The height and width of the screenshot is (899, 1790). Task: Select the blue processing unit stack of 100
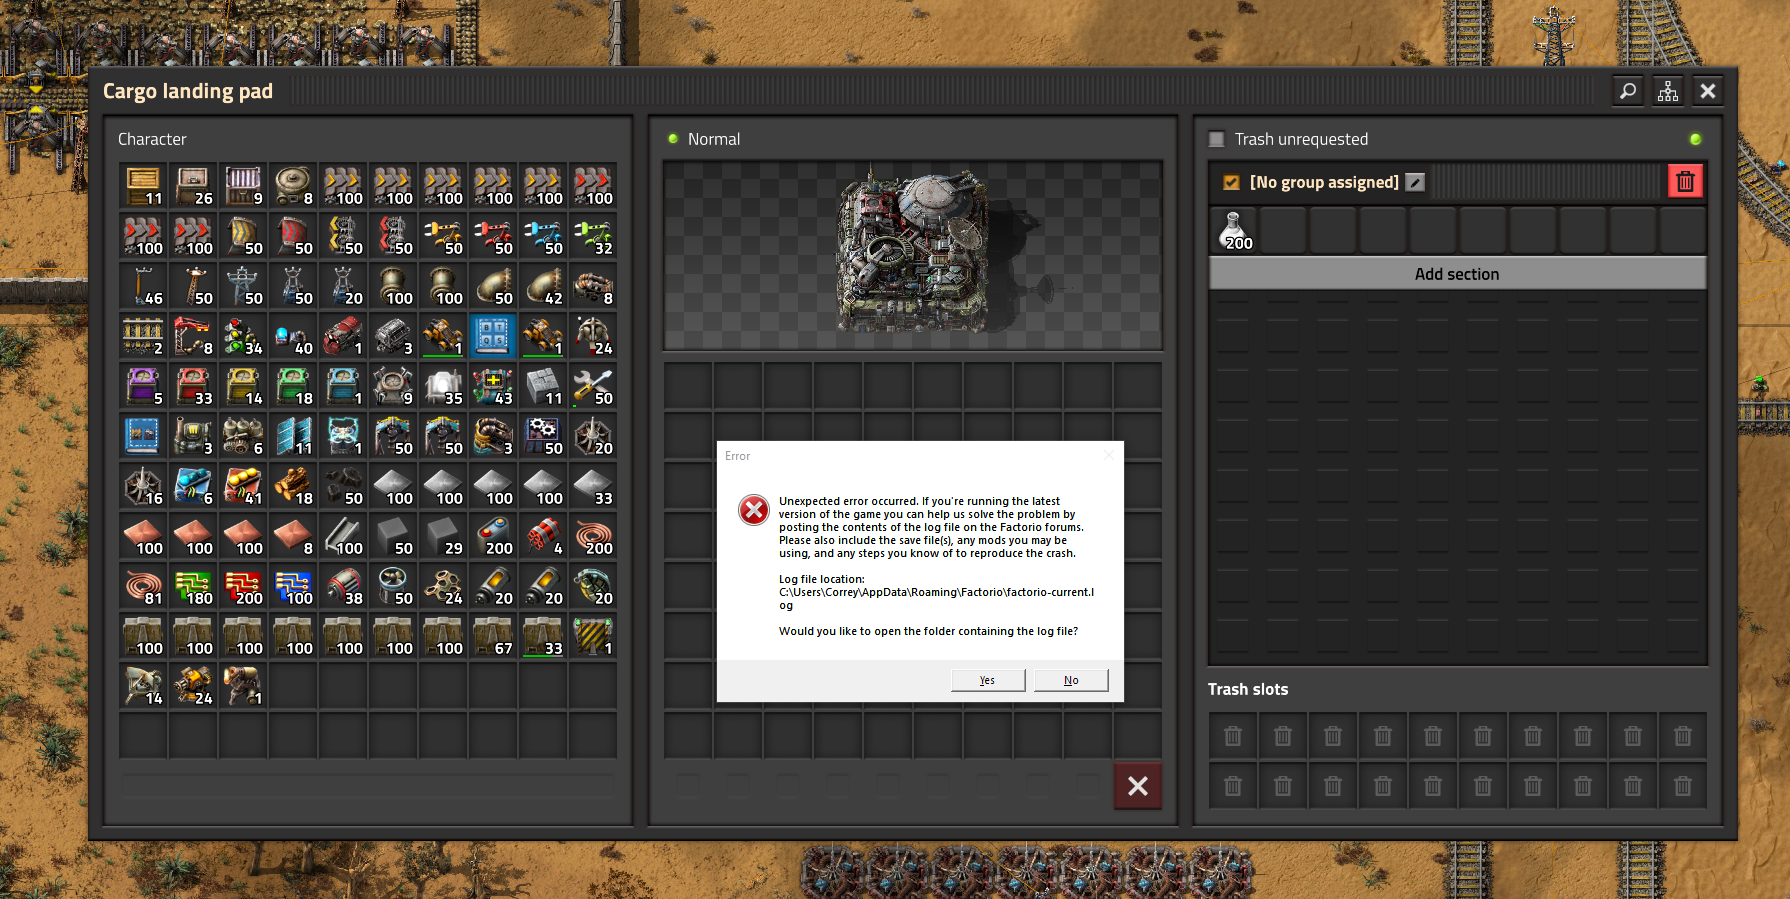tap(293, 586)
